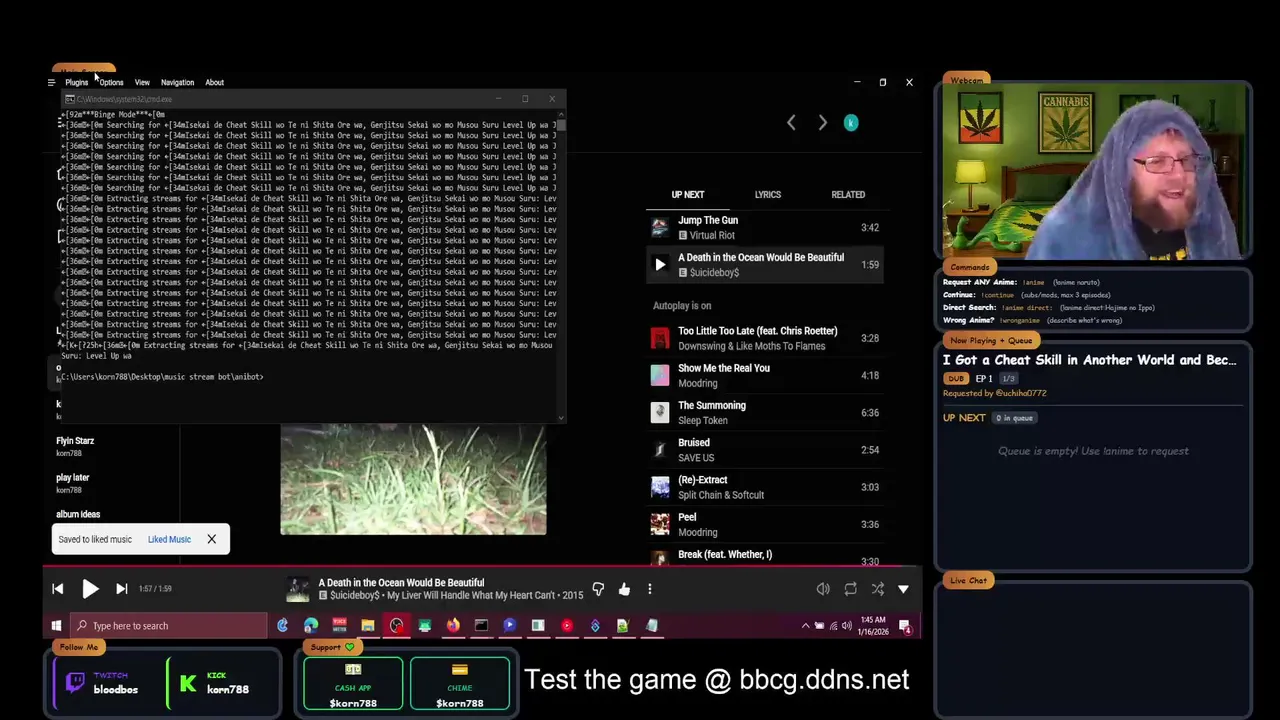The height and width of the screenshot is (720, 1280).
Task: Show hidden system tray icons
Action: pyautogui.click(x=806, y=626)
